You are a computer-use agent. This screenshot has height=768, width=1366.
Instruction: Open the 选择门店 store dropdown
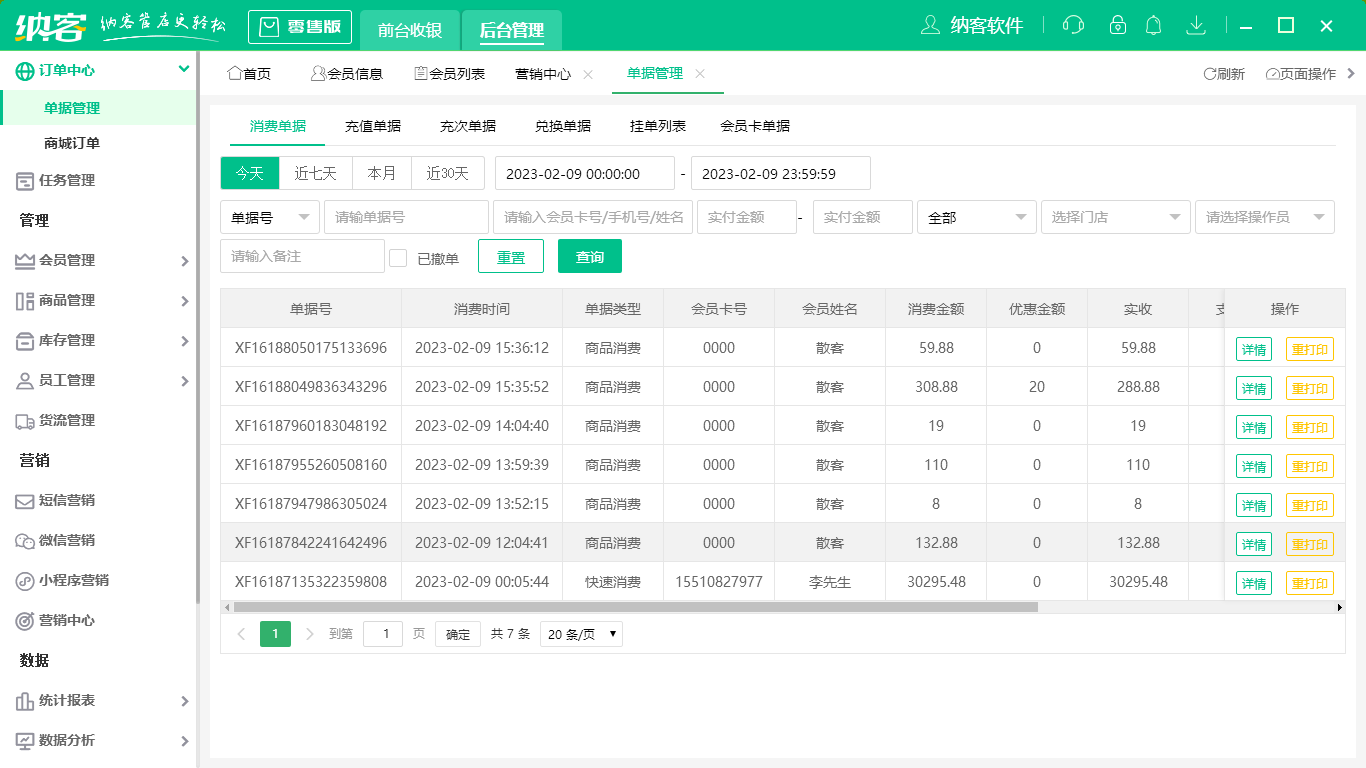coord(1115,217)
